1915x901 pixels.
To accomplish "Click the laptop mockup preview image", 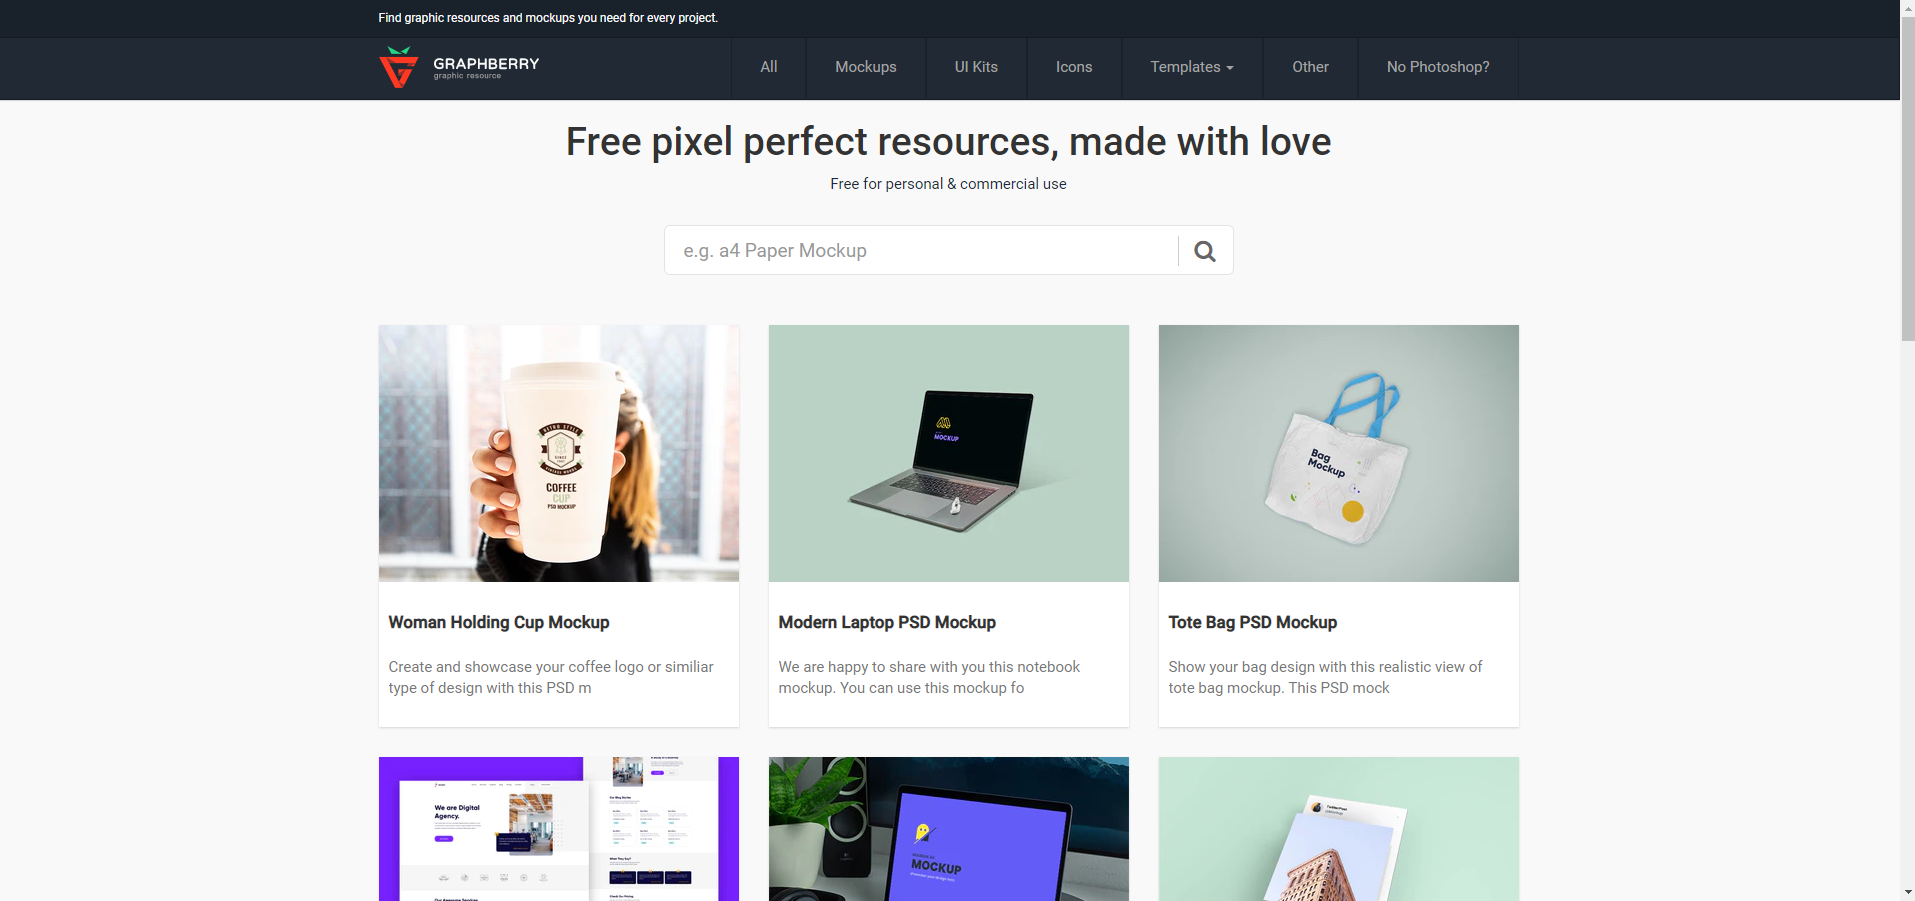I will tap(949, 453).
